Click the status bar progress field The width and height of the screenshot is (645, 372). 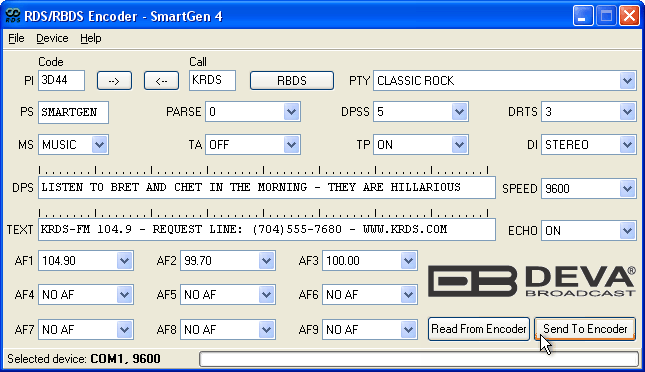click(x=419, y=359)
